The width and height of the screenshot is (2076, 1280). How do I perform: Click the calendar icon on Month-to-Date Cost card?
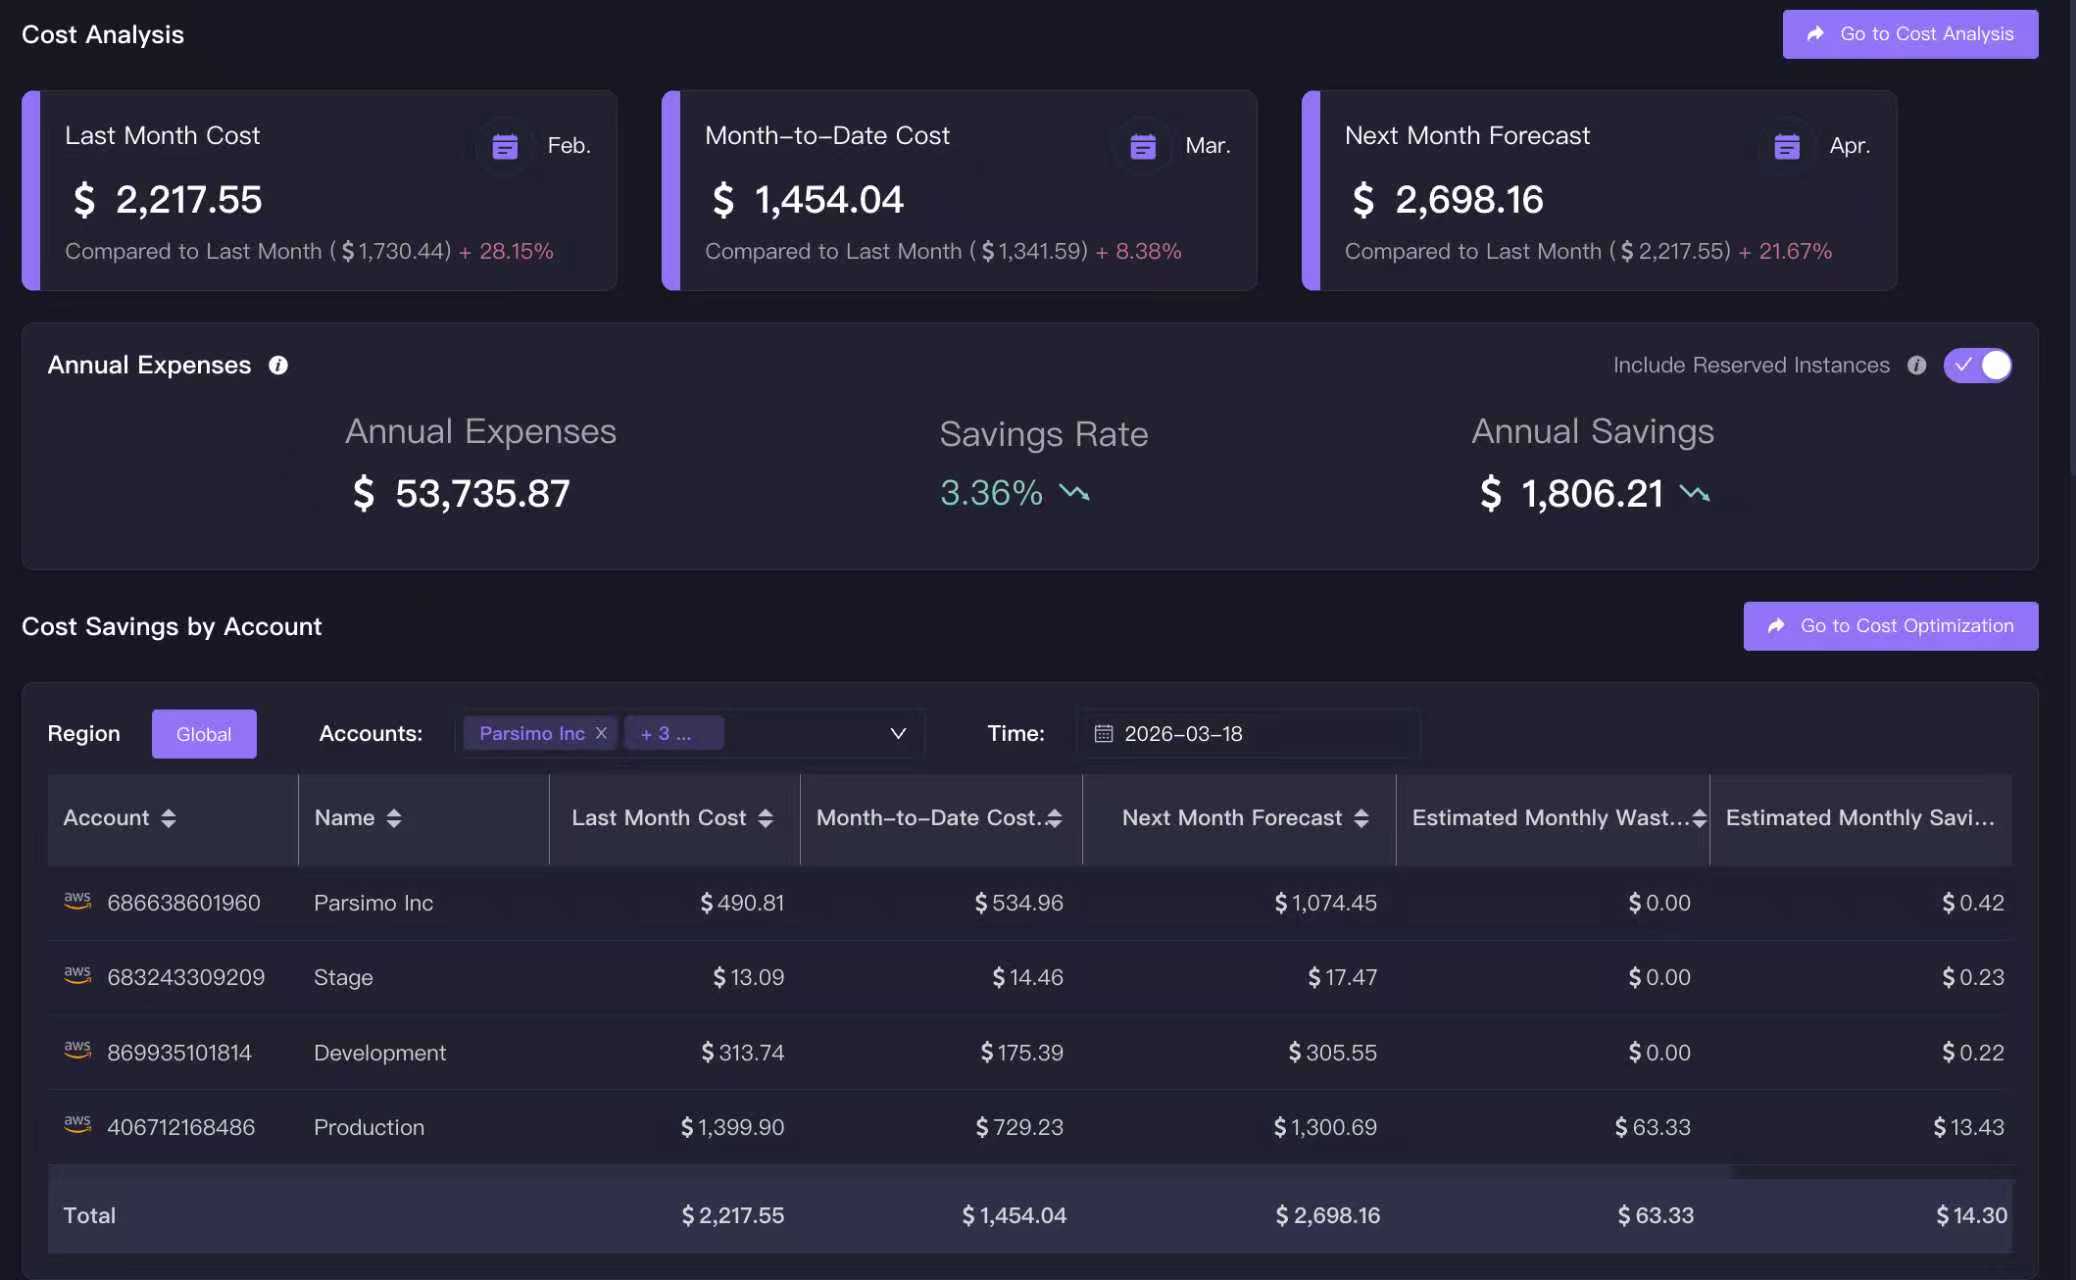pos(1141,145)
